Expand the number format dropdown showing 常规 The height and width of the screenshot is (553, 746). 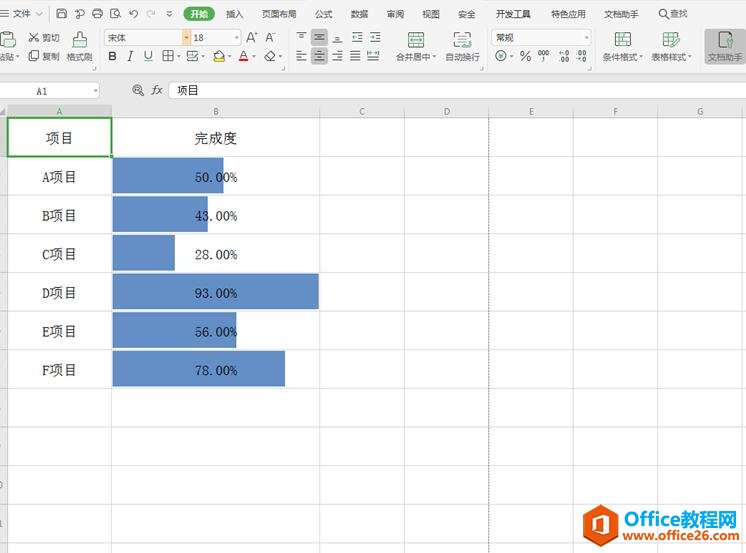[x=587, y=37]
